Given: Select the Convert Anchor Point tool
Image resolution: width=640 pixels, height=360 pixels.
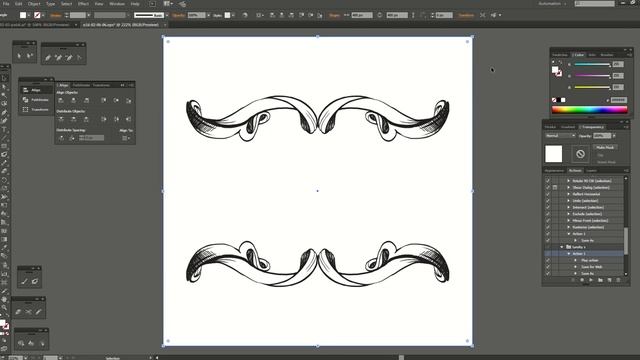Looking at the screenshot, I should click(79, 58).
